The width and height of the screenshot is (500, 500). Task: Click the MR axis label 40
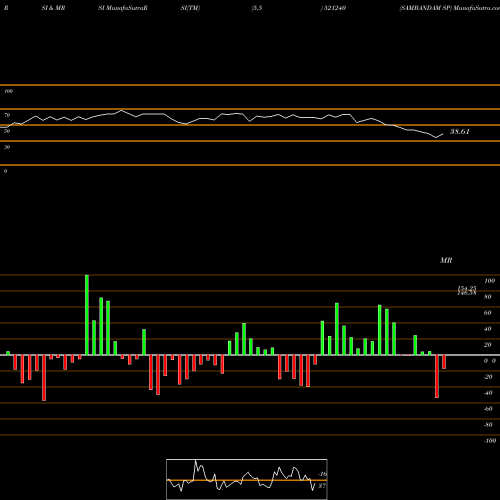pos(488,329)
